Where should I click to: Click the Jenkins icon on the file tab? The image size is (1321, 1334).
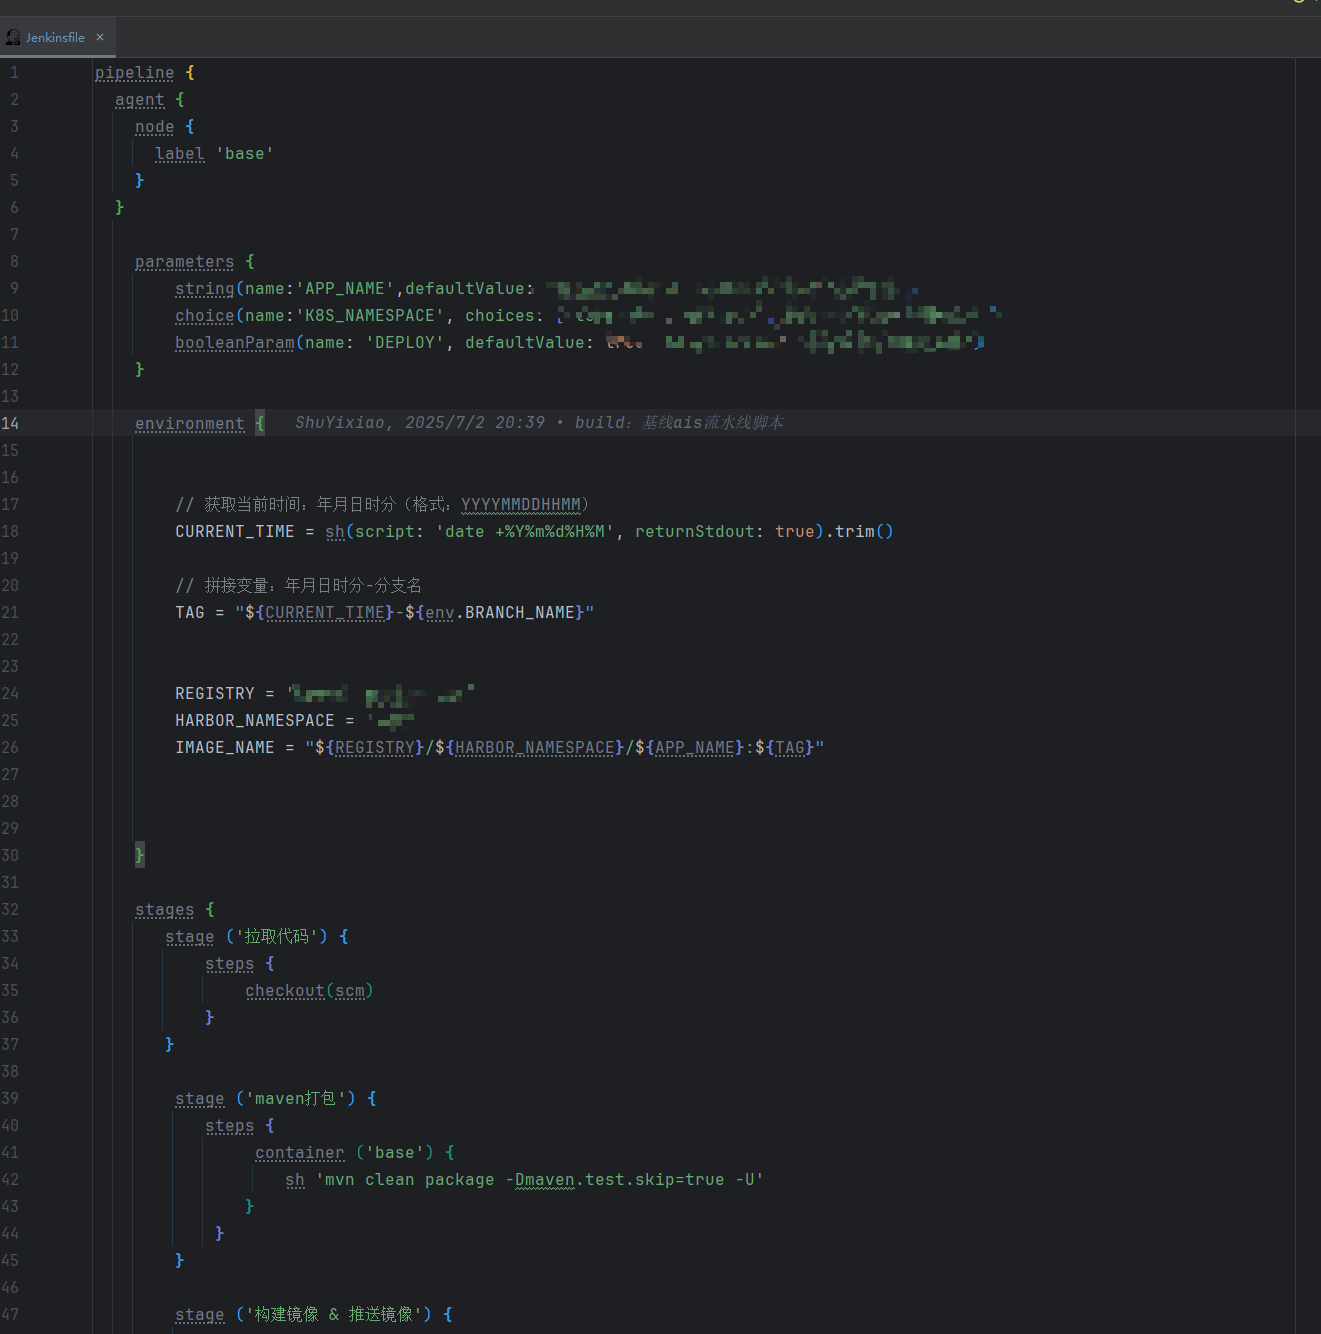[13, 37]
